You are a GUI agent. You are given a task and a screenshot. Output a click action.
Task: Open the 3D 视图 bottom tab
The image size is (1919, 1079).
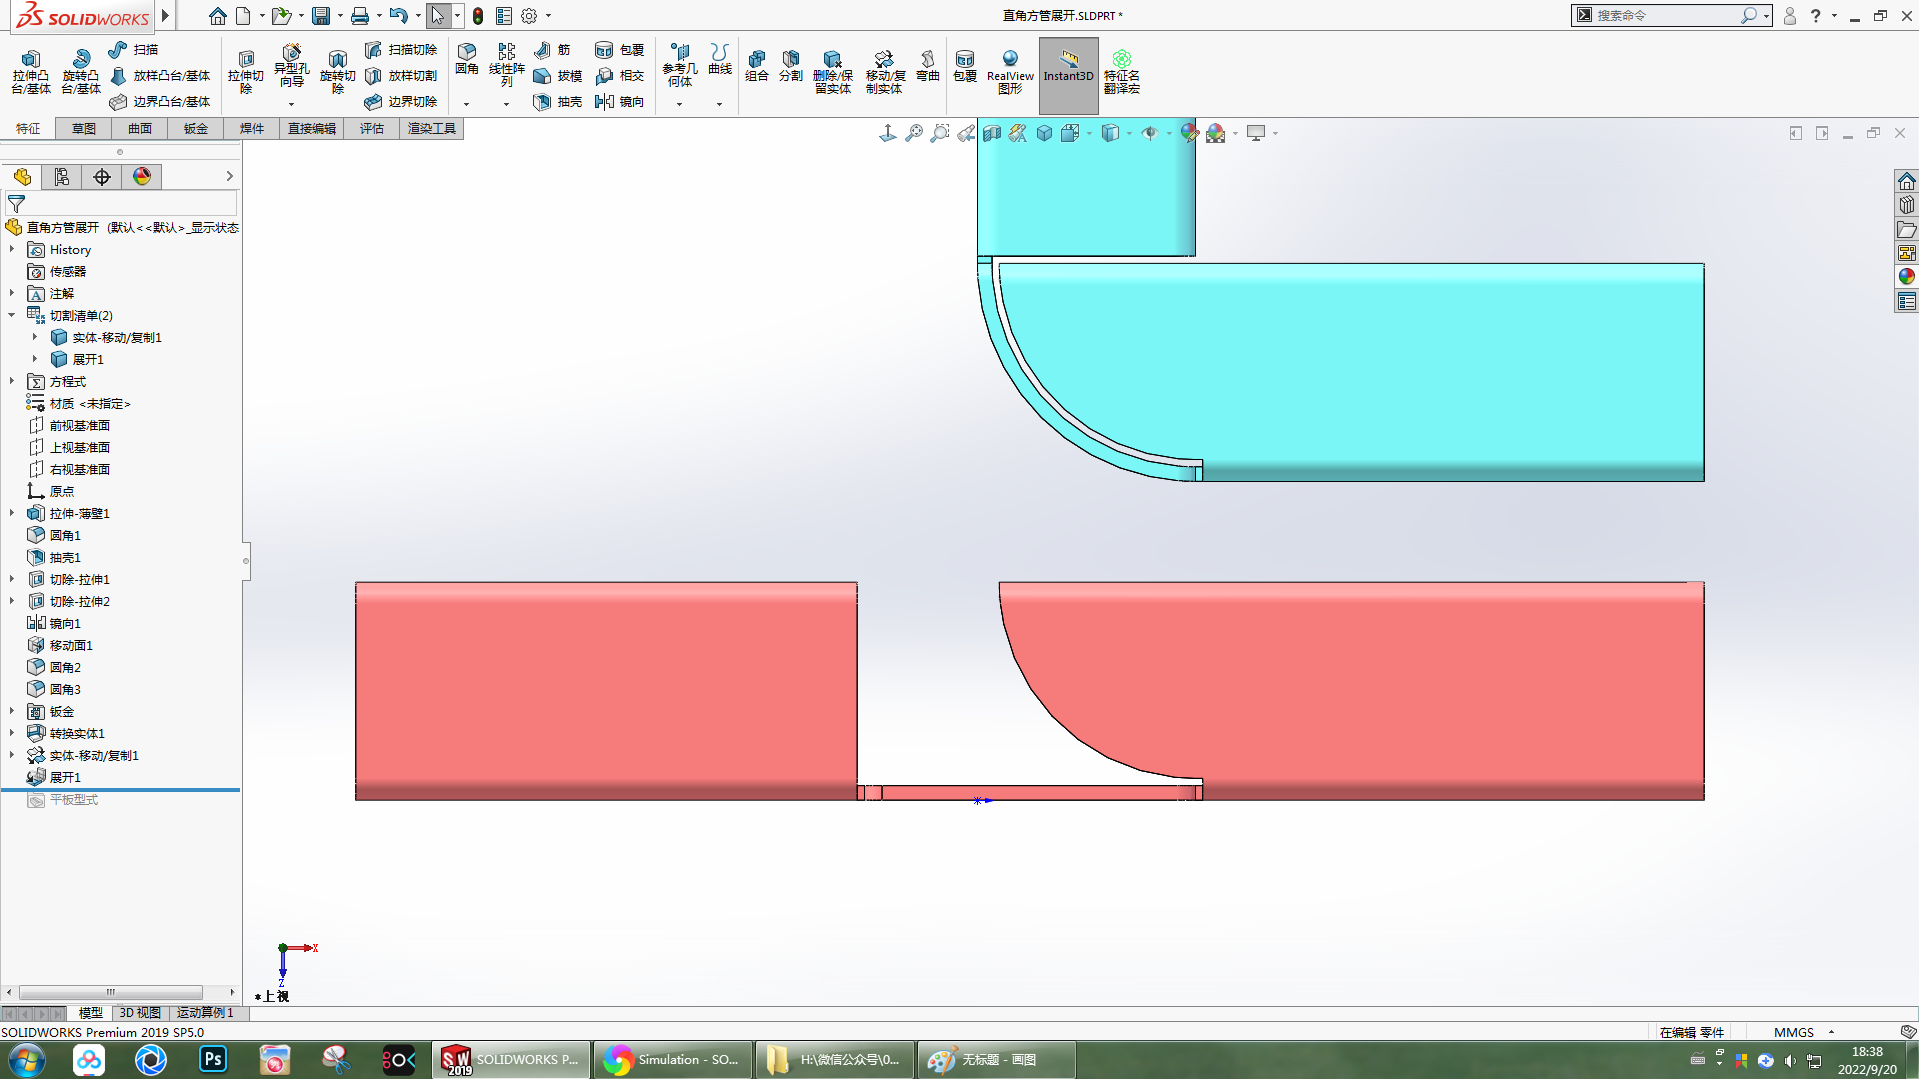140,1013
